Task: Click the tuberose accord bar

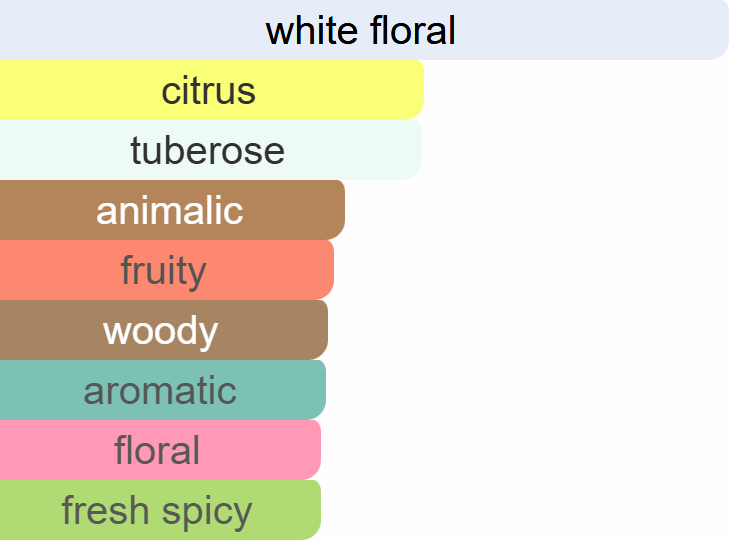Action: pyautogui.click(x=210, y=150)
